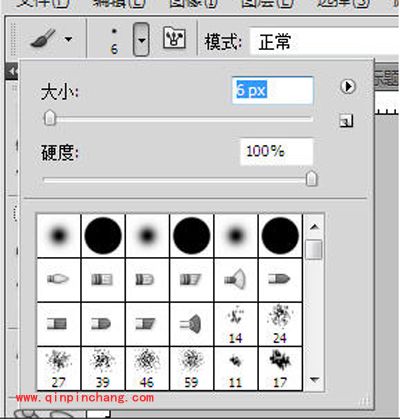
Task: Select the spatter brush labeled 27
Action: tap(59, 368)
